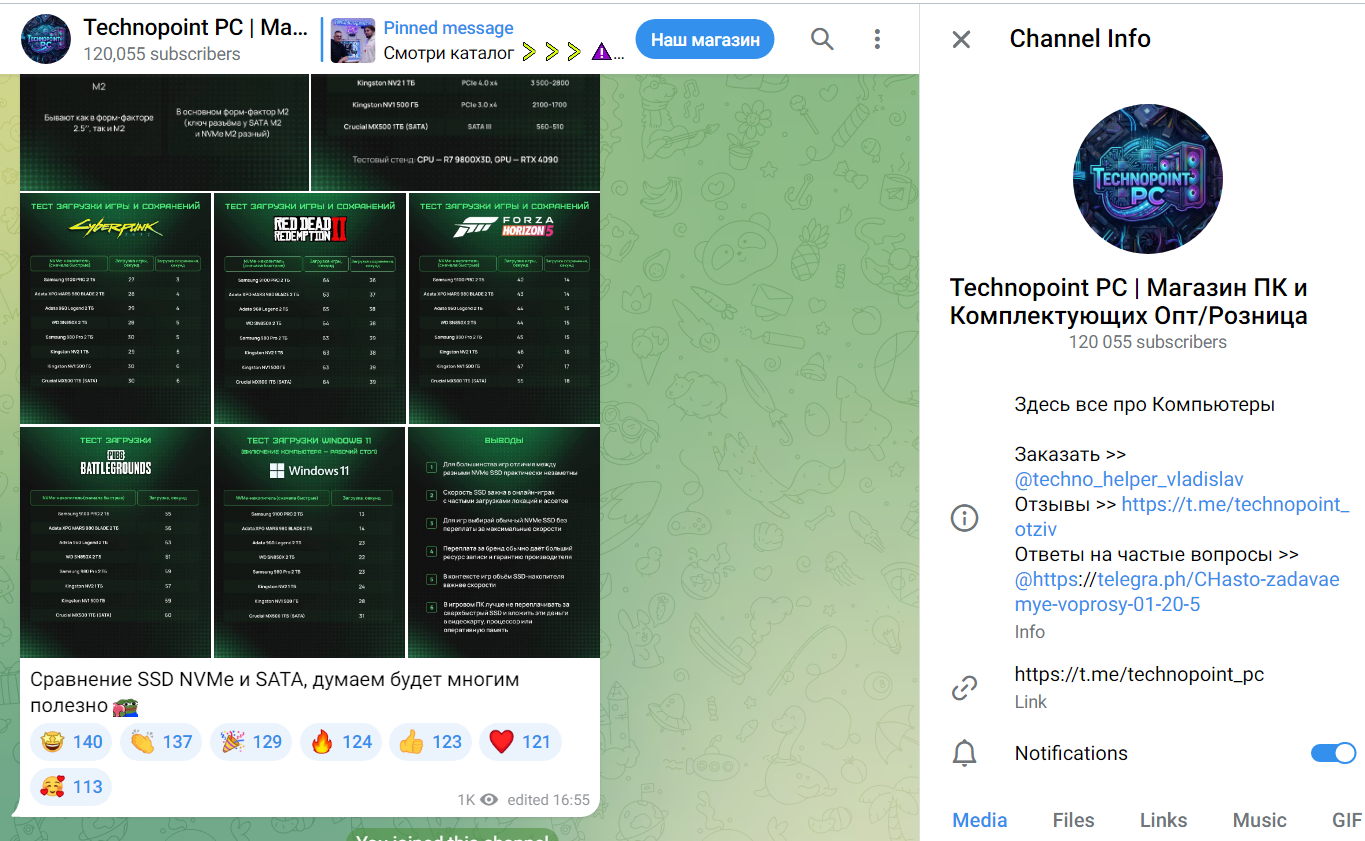Switch to the Files tab
The width and height of the screenshot is (1365, 841).
click(x=1073, y=820)
